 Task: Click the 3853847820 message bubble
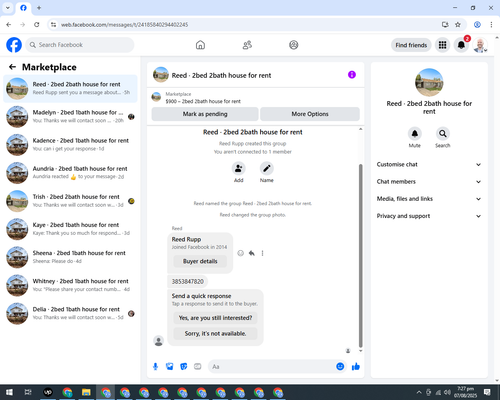pos(188,281)
